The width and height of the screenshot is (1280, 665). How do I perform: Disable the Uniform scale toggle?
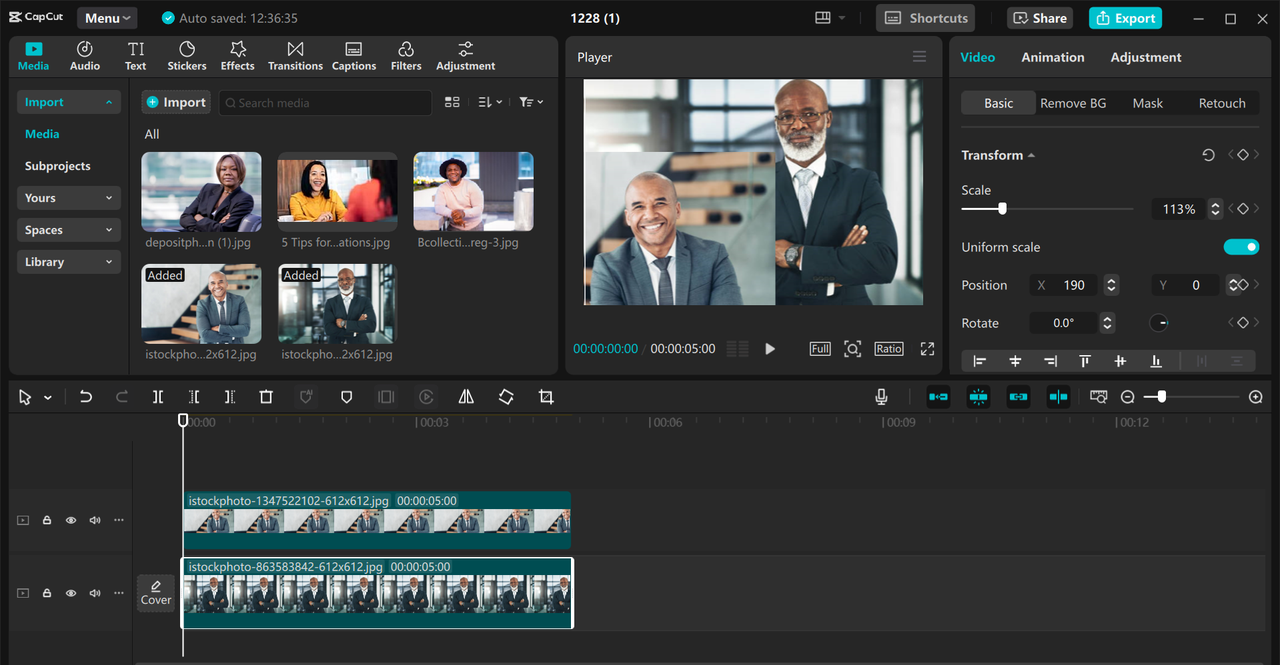1241,247
